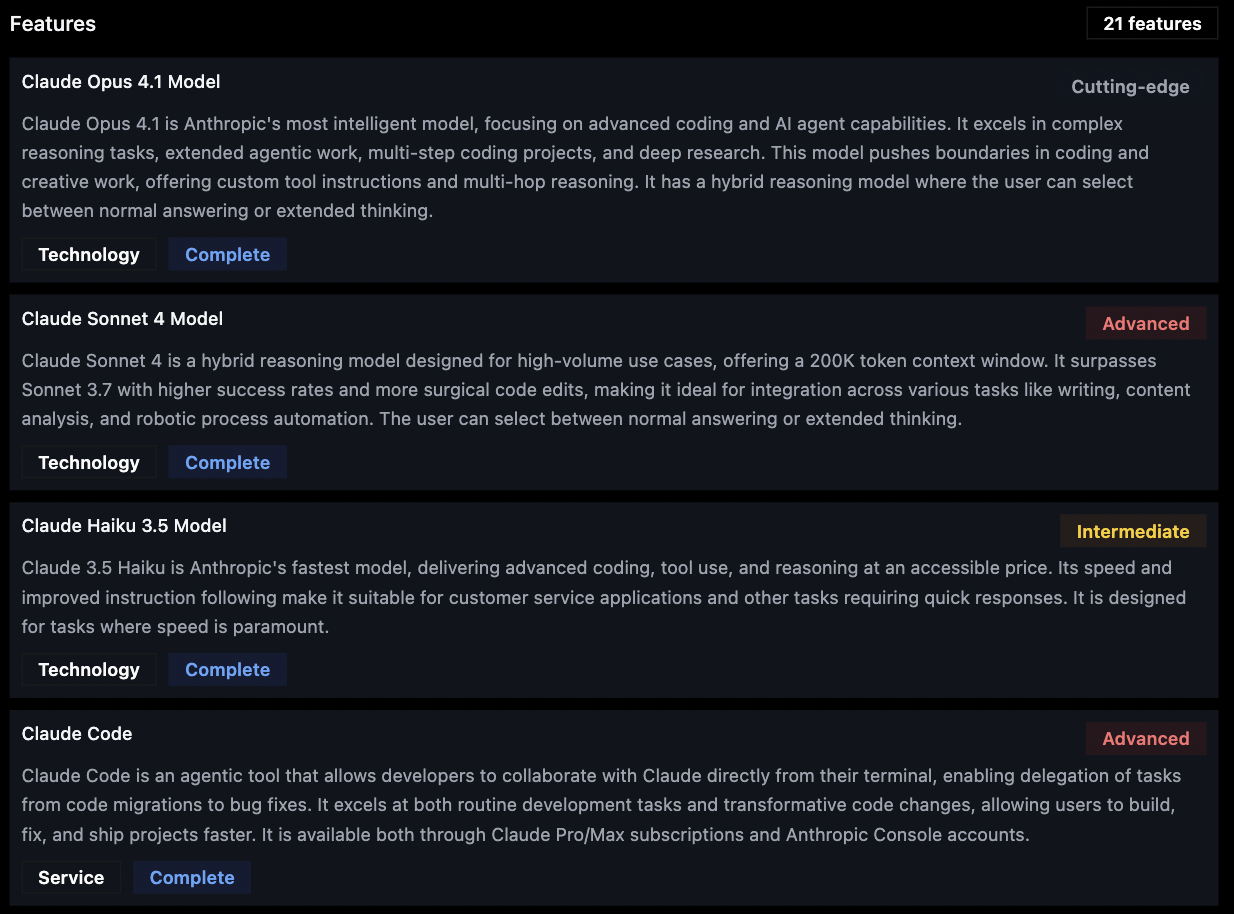Click the Complete status on Sonnet 4 card
The image size is (1234, 914).
(x=227, y=463)
